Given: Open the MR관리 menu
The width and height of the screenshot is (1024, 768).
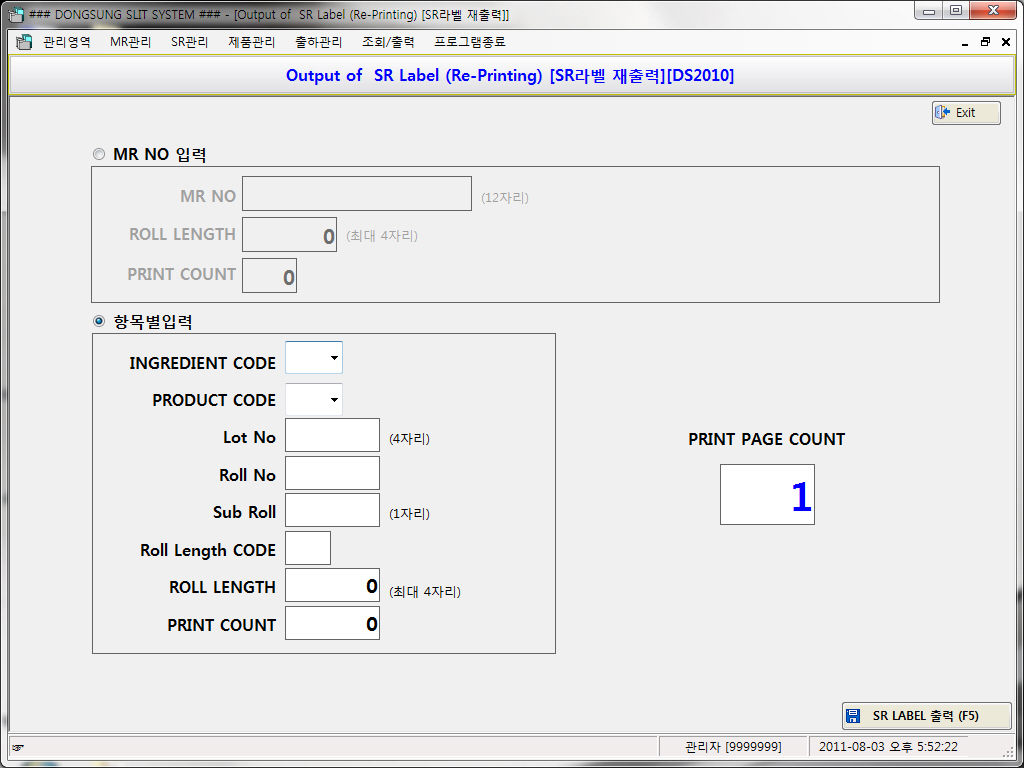Looking at the screenshot, I should (131, 42).
